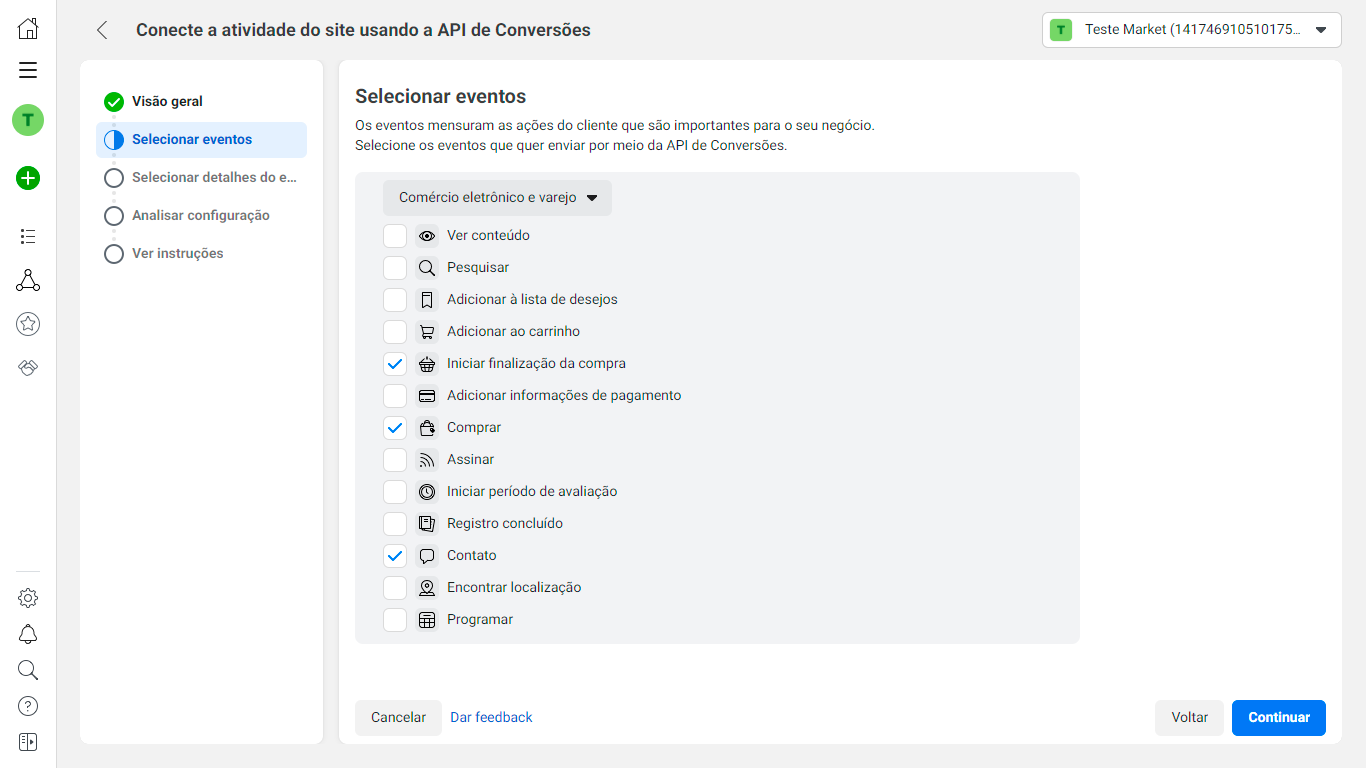Enable the Adicionar ao carrinho checkbox

[x=395, y=332]
